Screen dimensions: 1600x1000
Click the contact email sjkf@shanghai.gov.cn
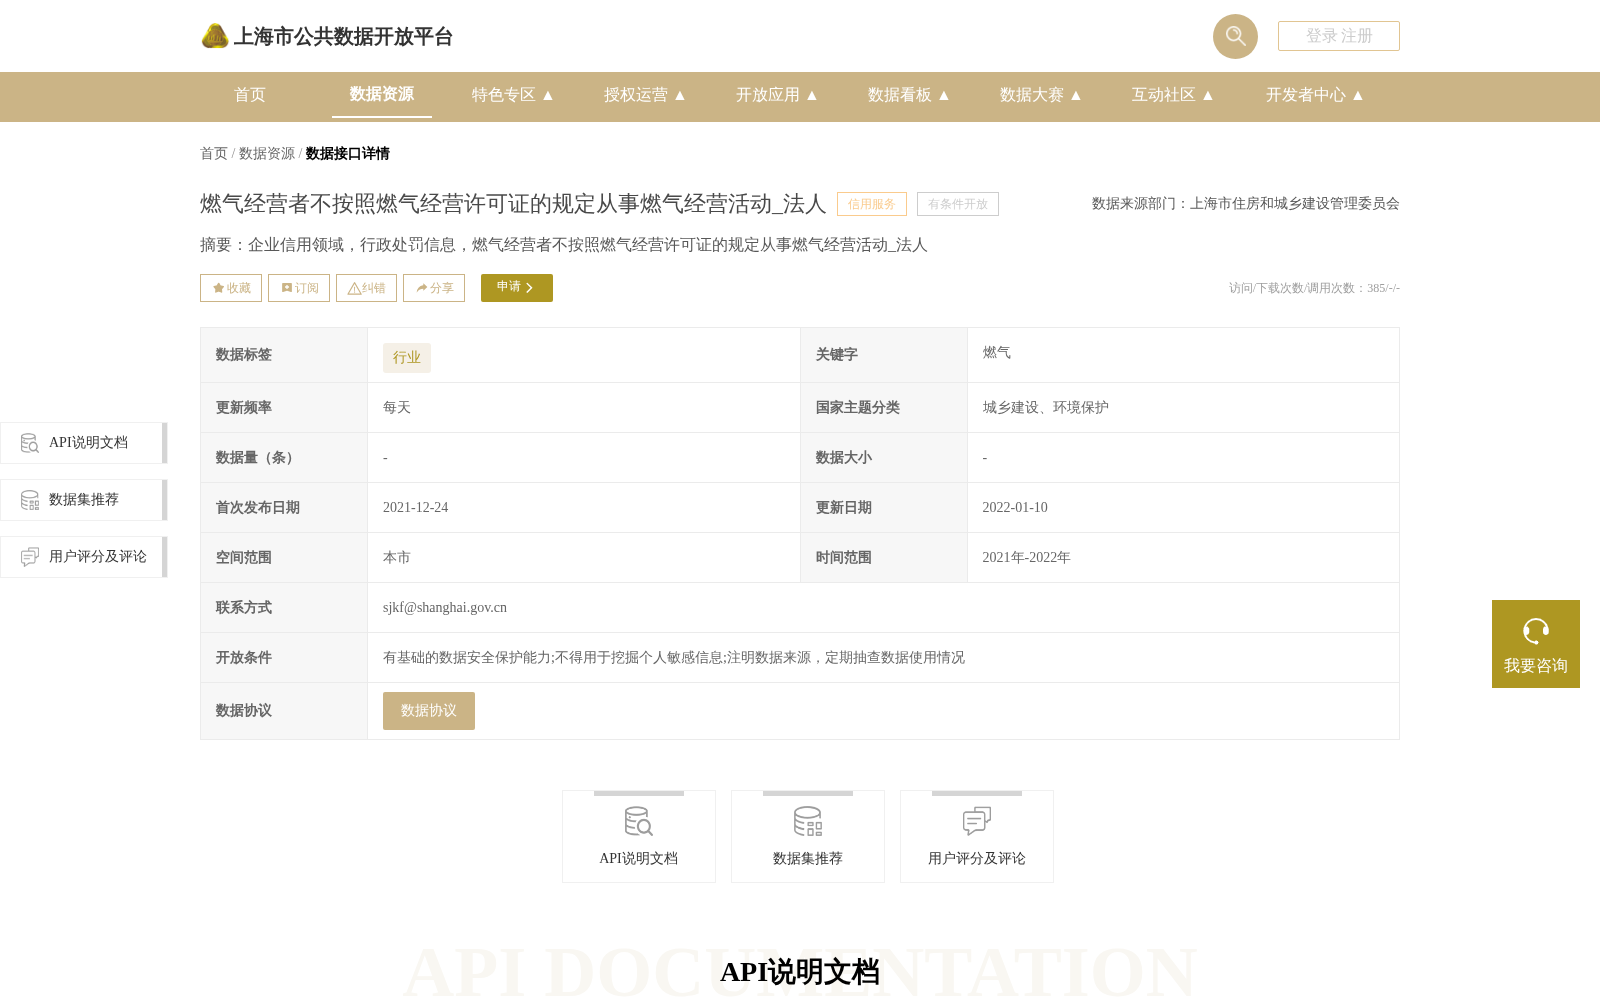(x=445, y=608)
